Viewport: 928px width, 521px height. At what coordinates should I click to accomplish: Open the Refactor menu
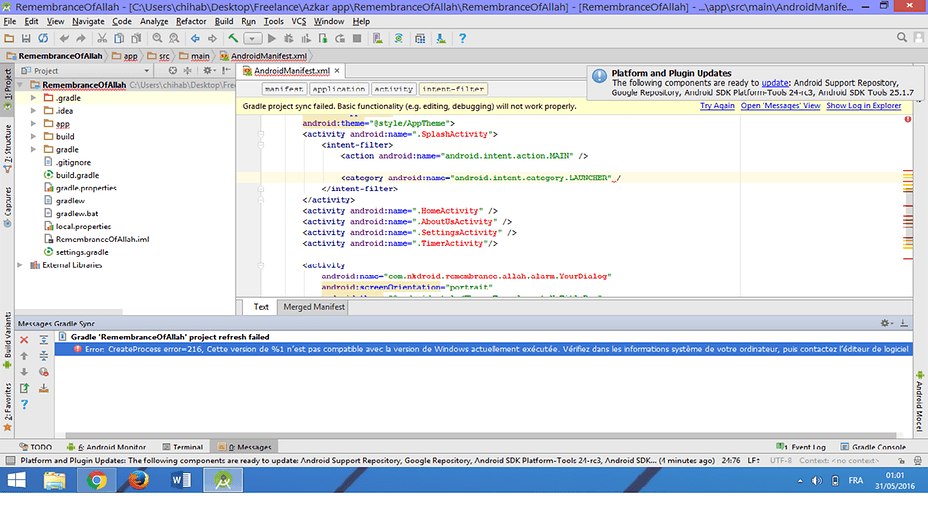[191, 21]
